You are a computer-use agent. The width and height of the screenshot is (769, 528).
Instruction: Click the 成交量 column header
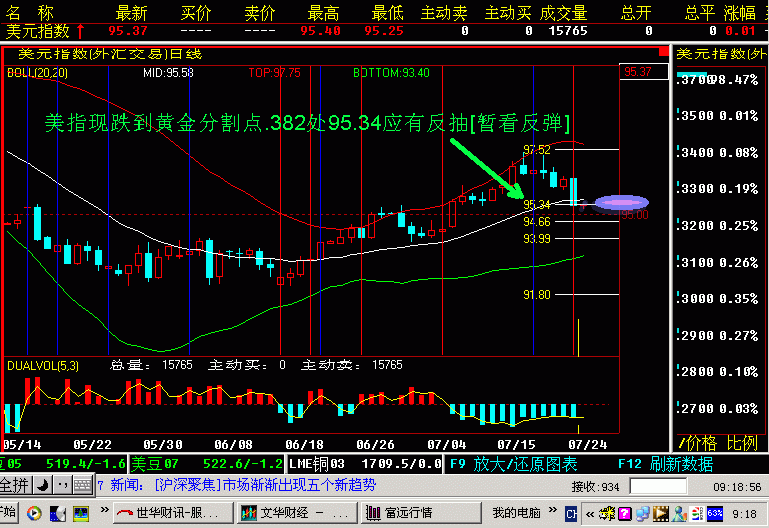[564, 13]
